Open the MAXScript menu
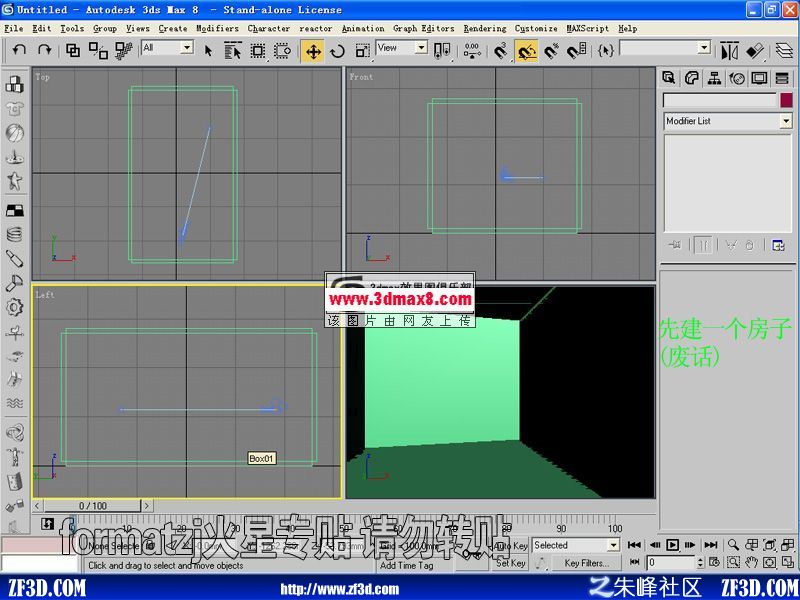Viewport: 800px width, 600px height. (x=588, y=29)
